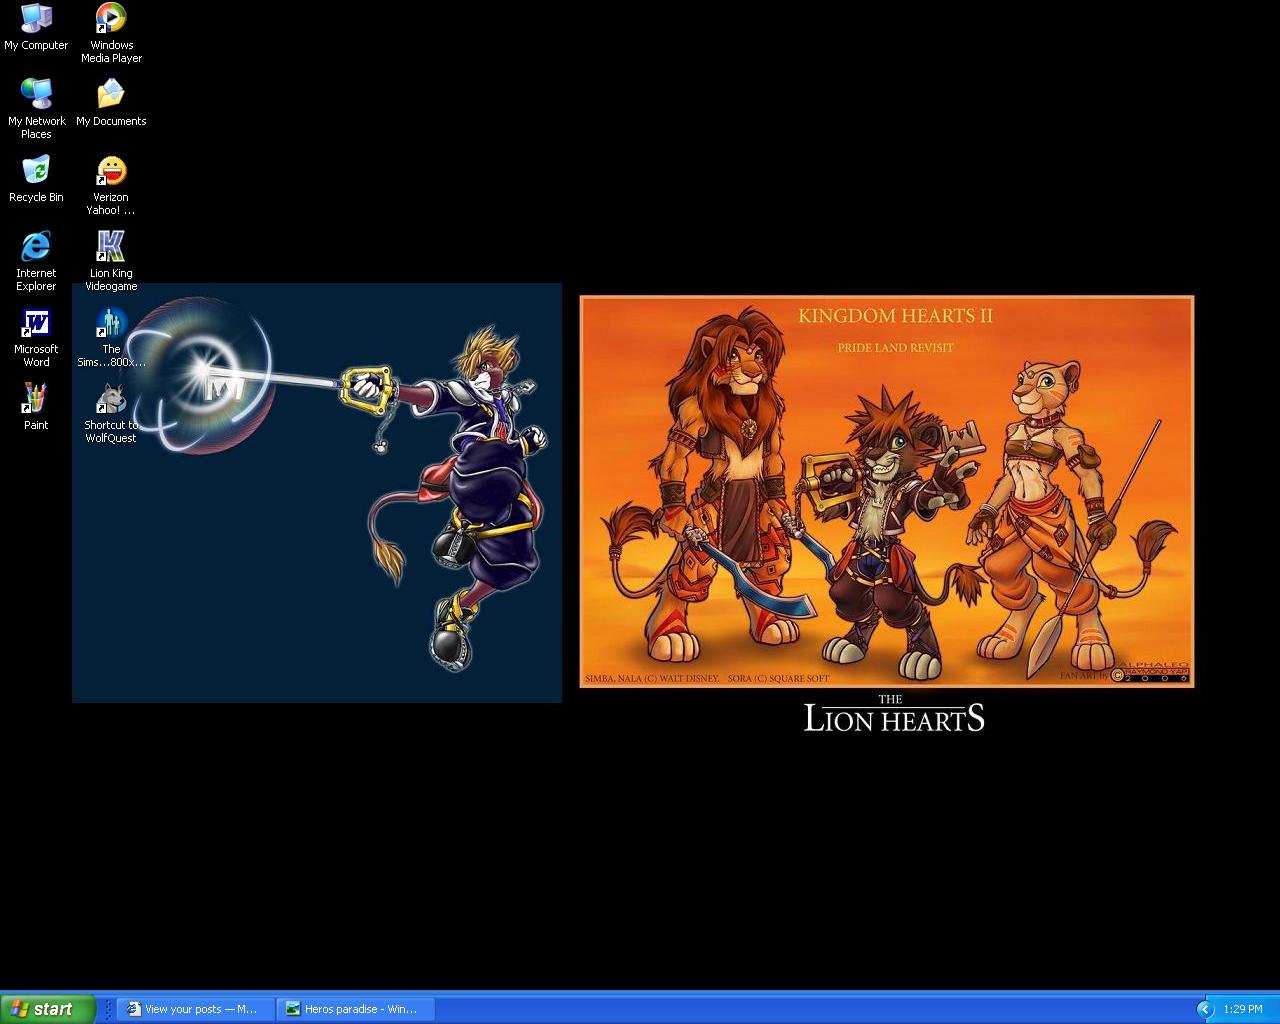
Task: Select the Verizon Yahoo! shortcut icon
Action: tap(111, 172)
